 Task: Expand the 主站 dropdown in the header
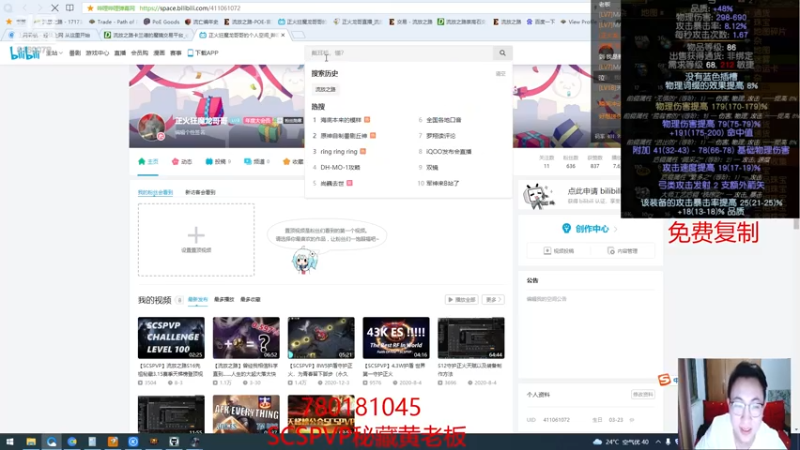(54, 53)
